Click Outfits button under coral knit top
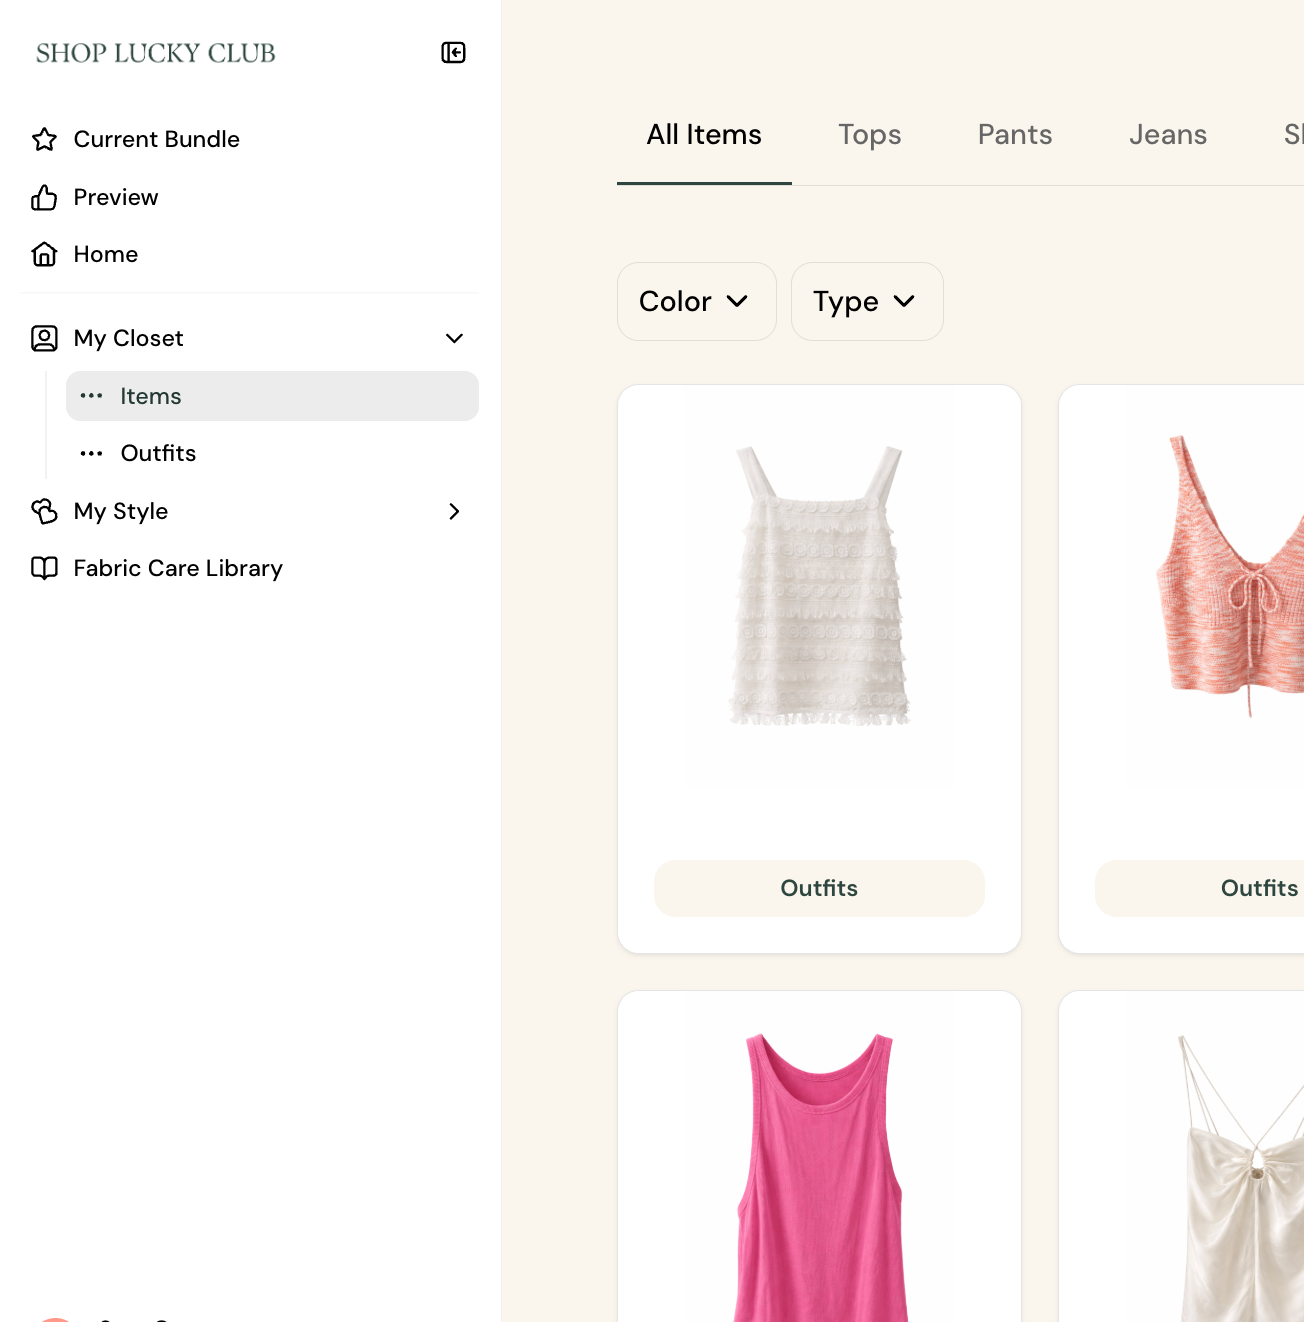 coord(1199,888)
